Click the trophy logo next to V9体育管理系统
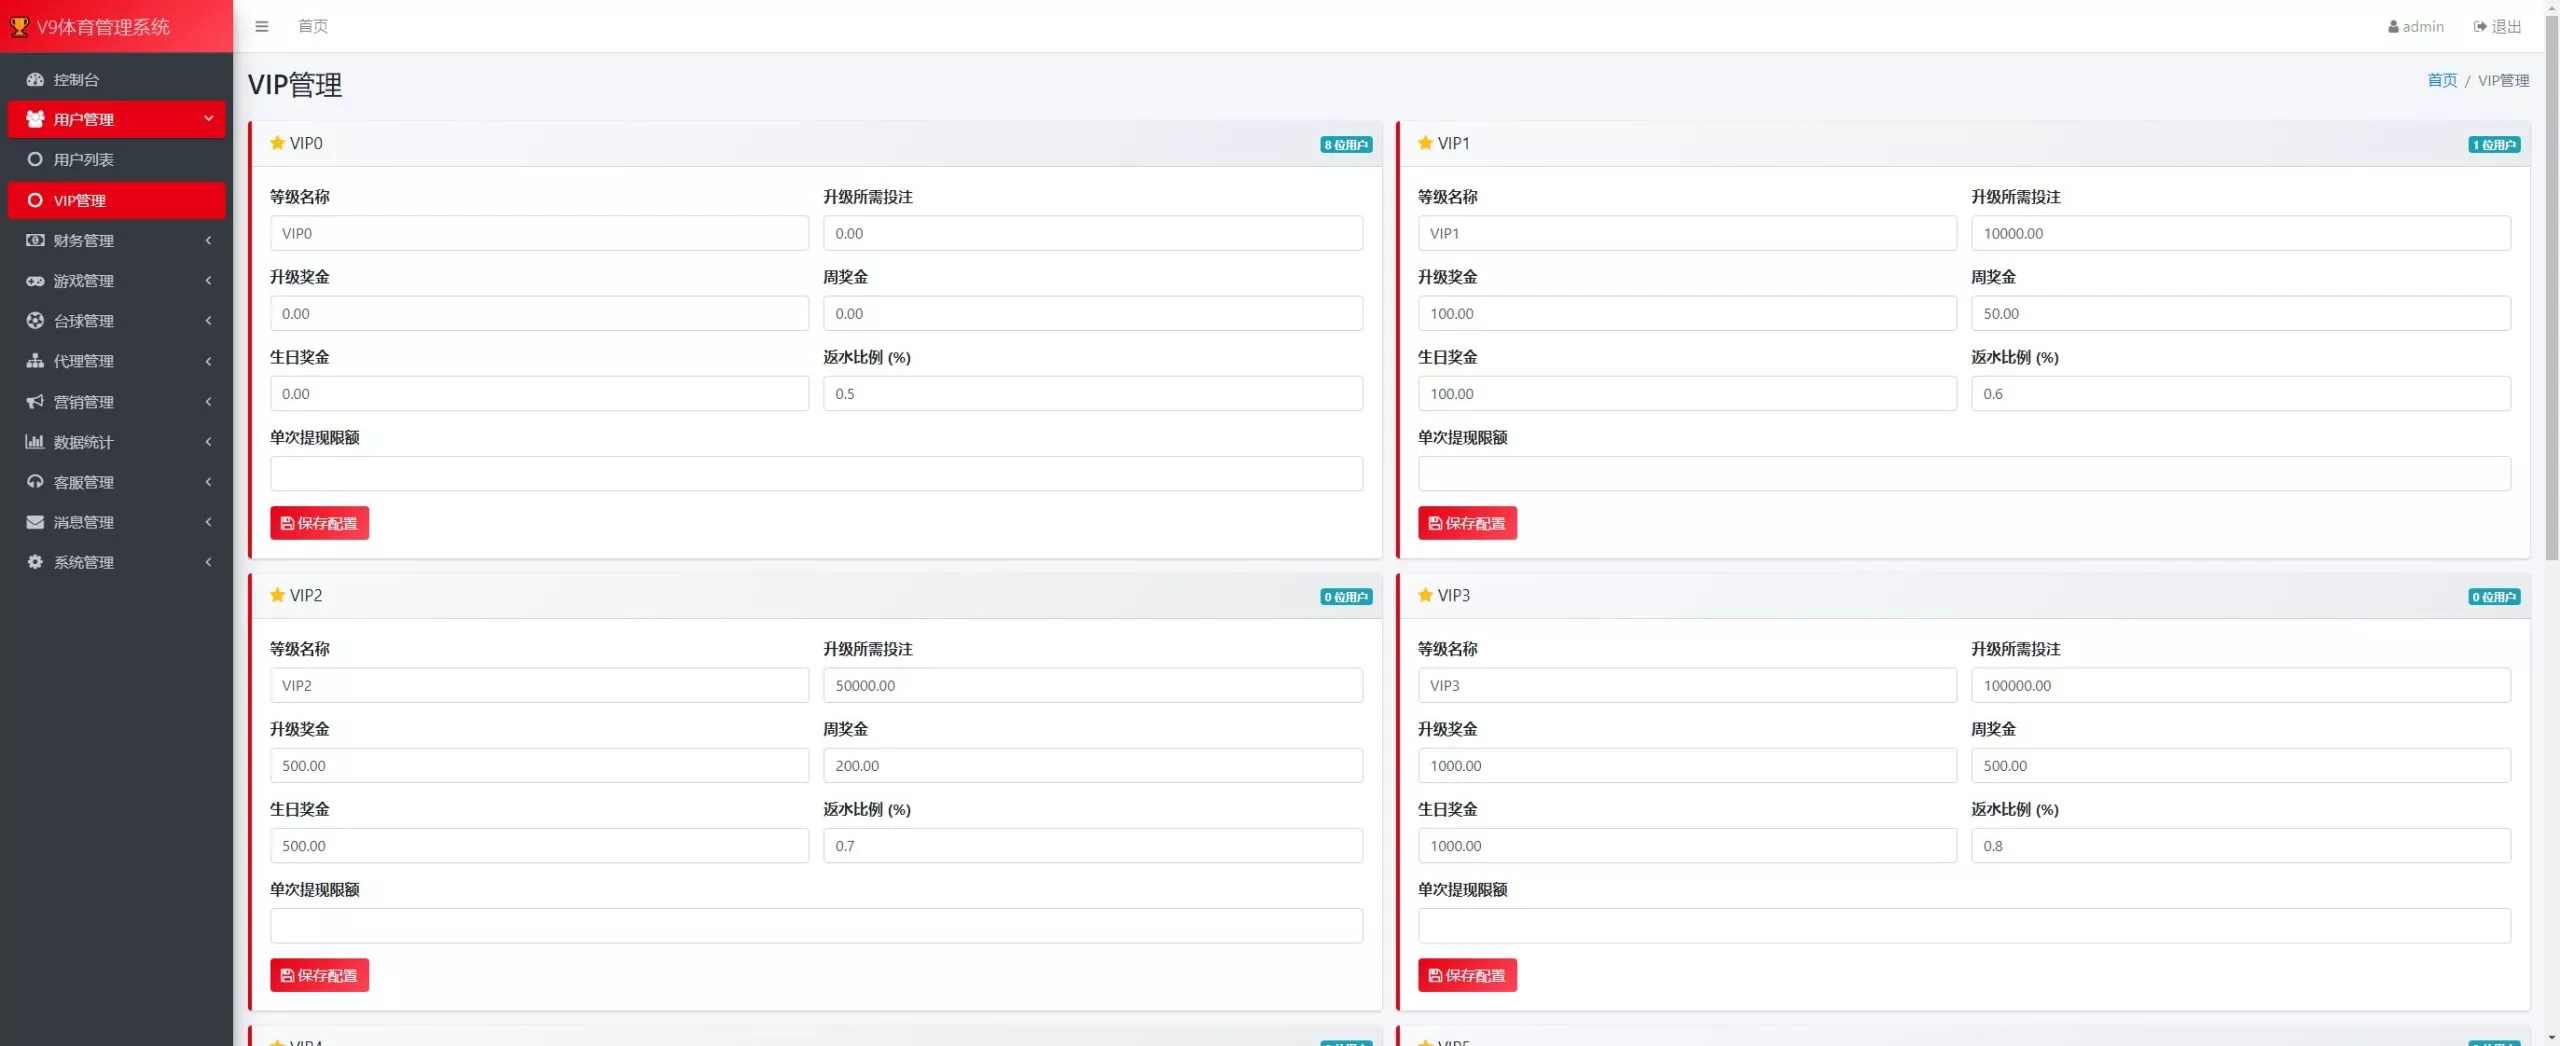2560x1046 pixels. click(x=18, y=26)
